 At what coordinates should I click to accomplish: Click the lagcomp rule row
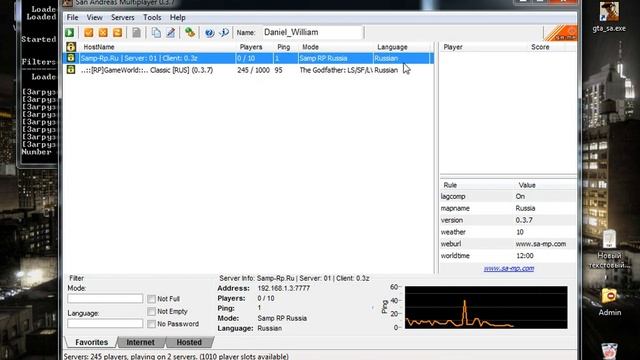tap(508, 196)
